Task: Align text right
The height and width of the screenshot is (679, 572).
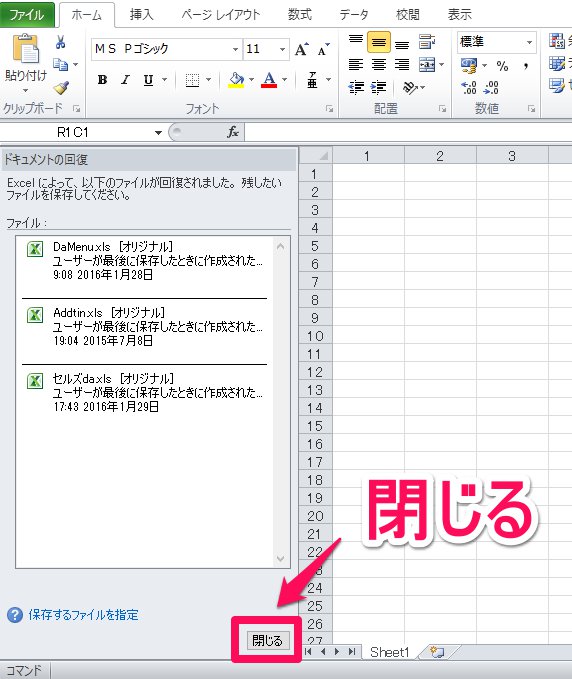Action: coord(402,65)
